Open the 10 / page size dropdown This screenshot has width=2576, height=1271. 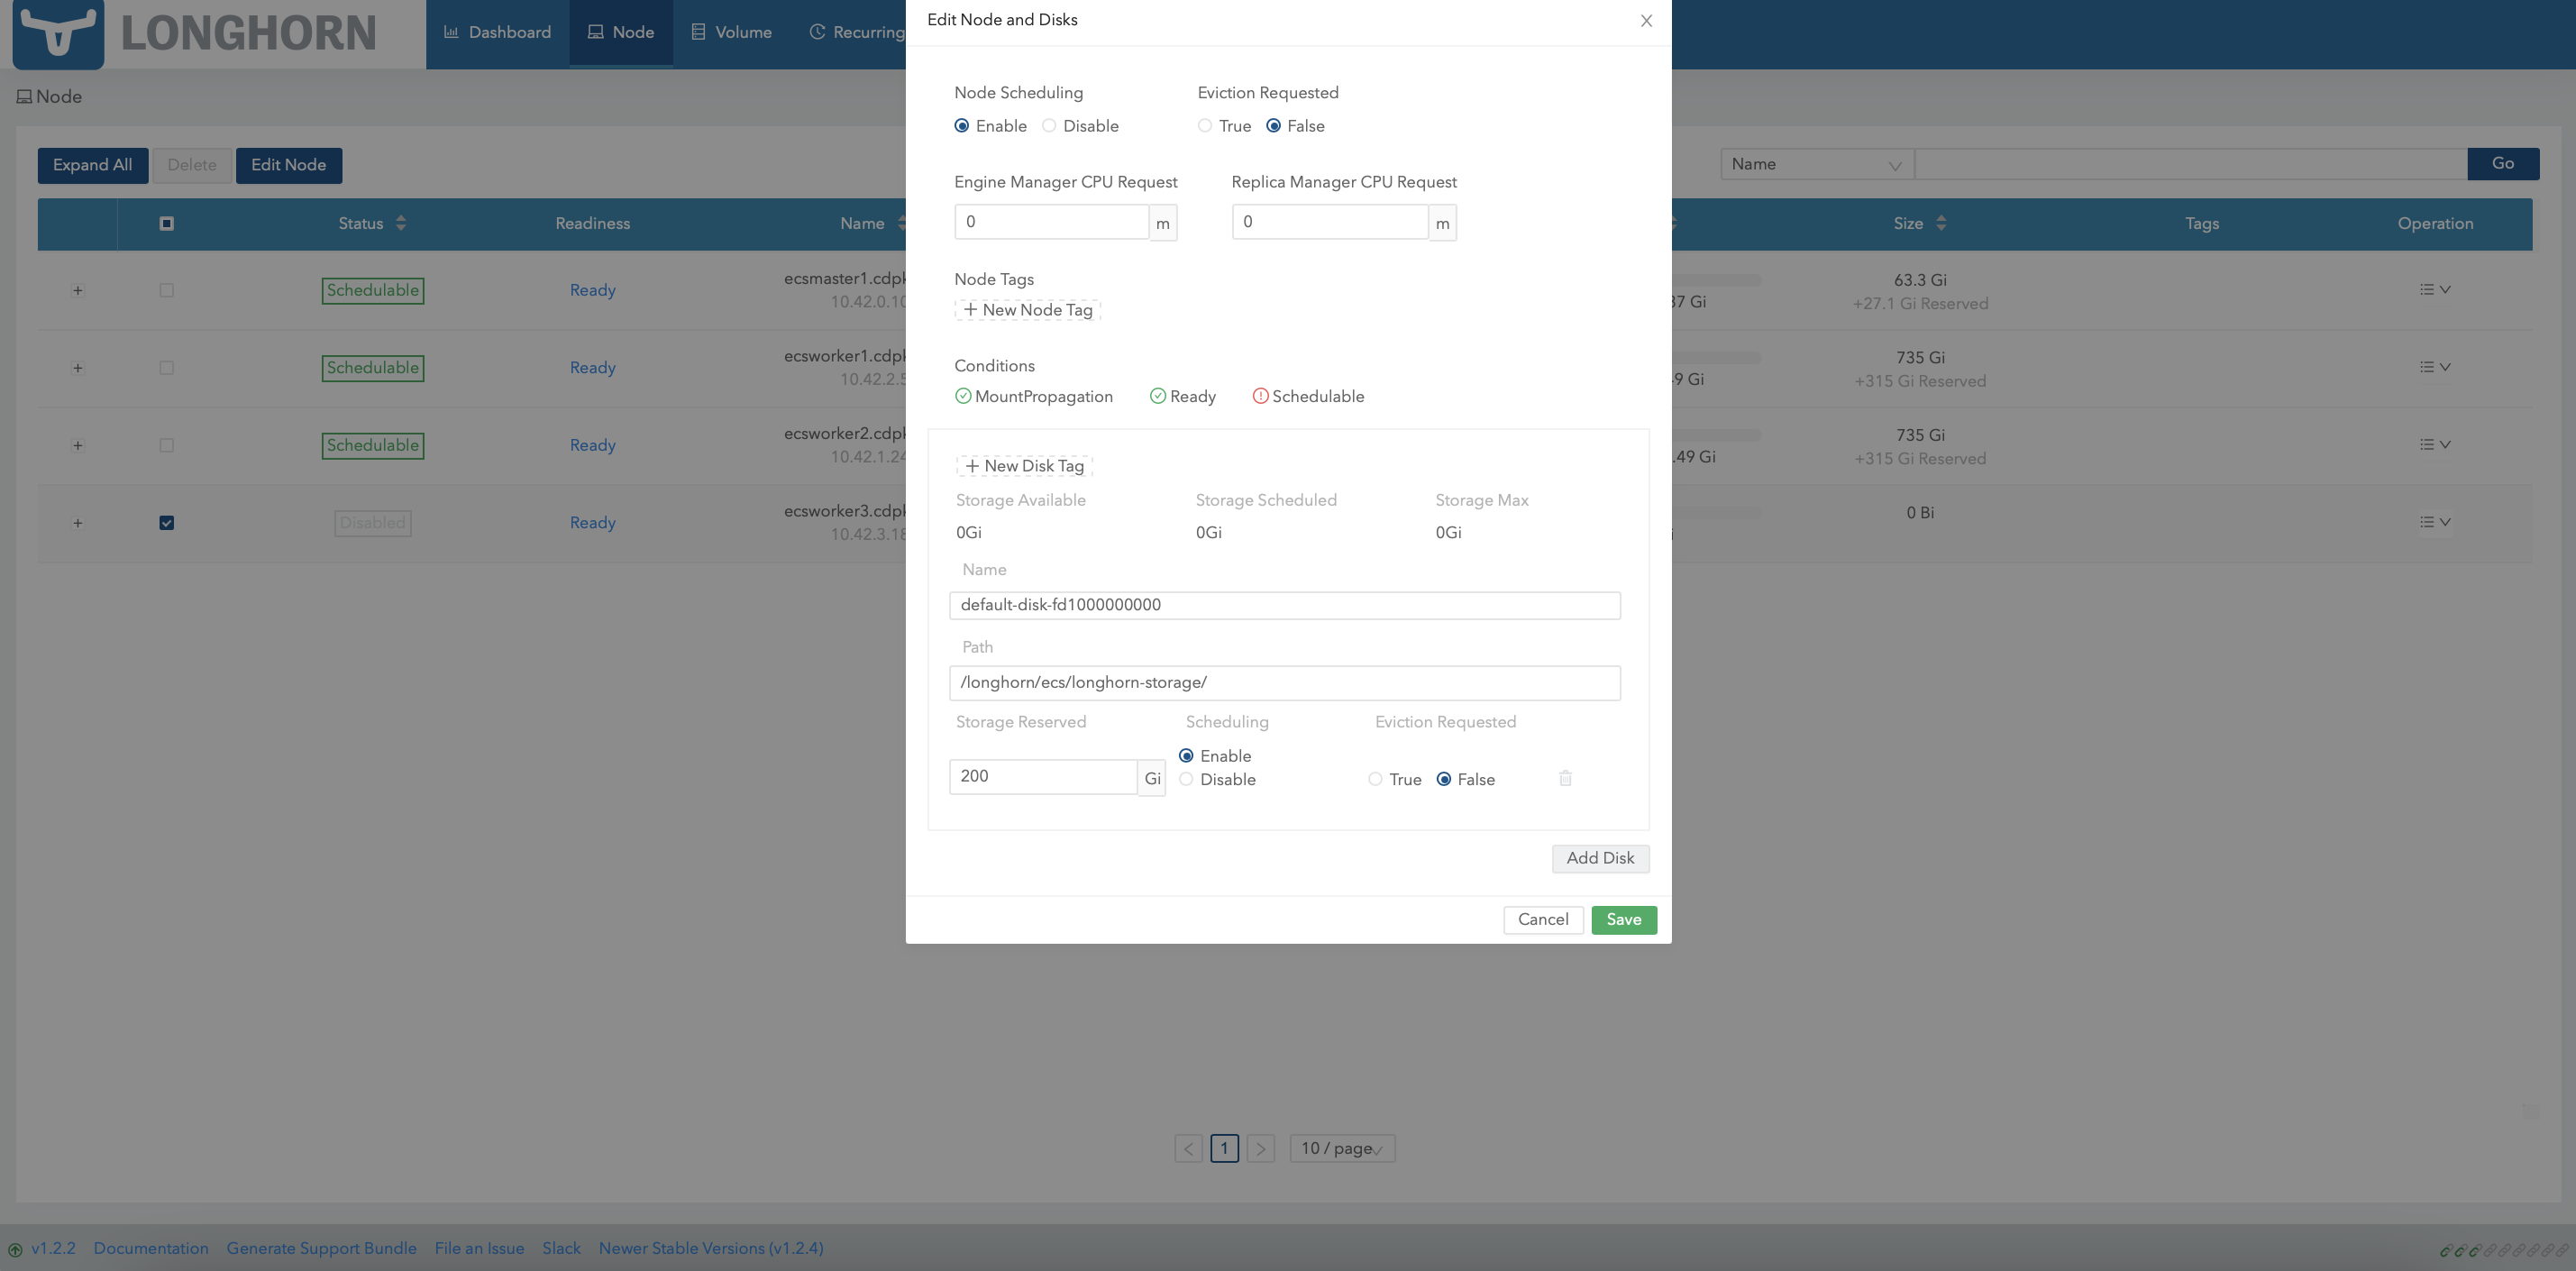[1342, 1148]
